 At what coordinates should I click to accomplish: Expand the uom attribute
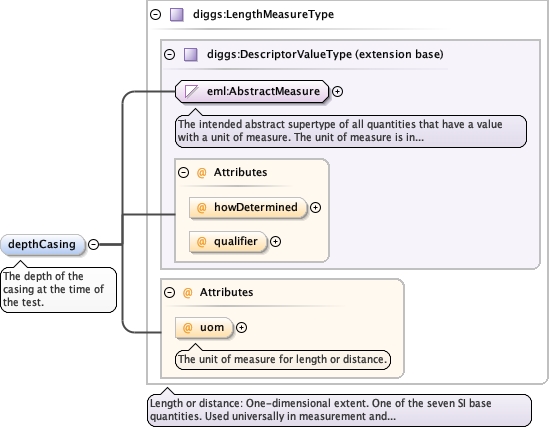coord(241,328)
